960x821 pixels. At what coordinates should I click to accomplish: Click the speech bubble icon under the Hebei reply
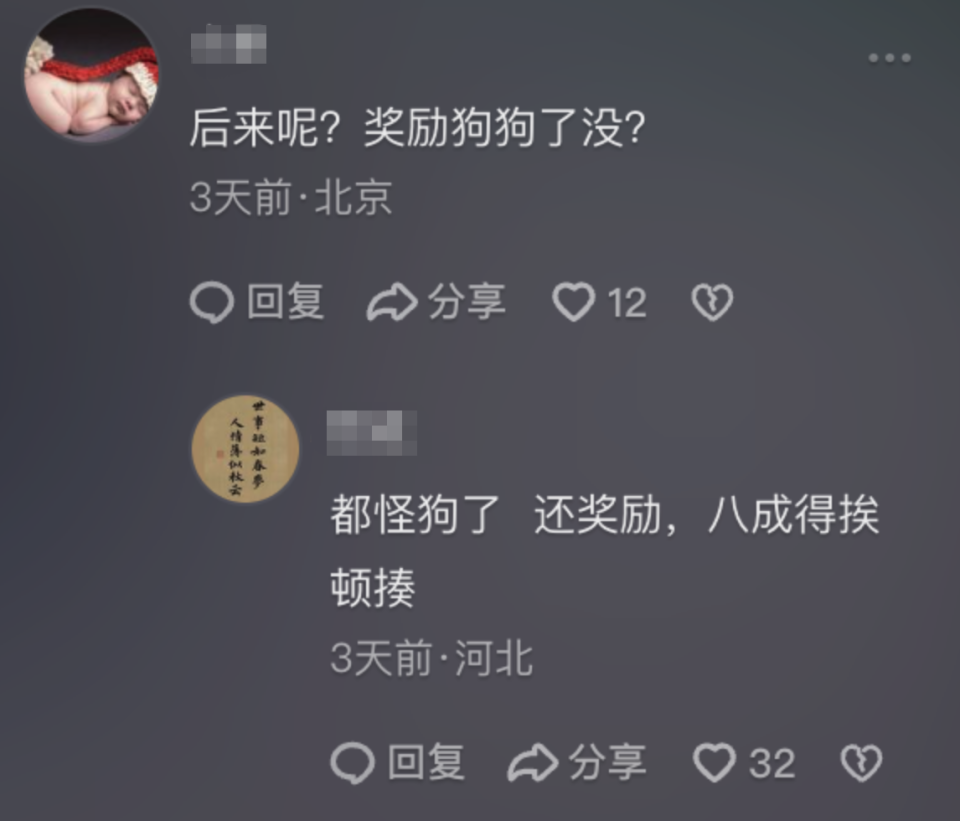[x=352, y=763]
